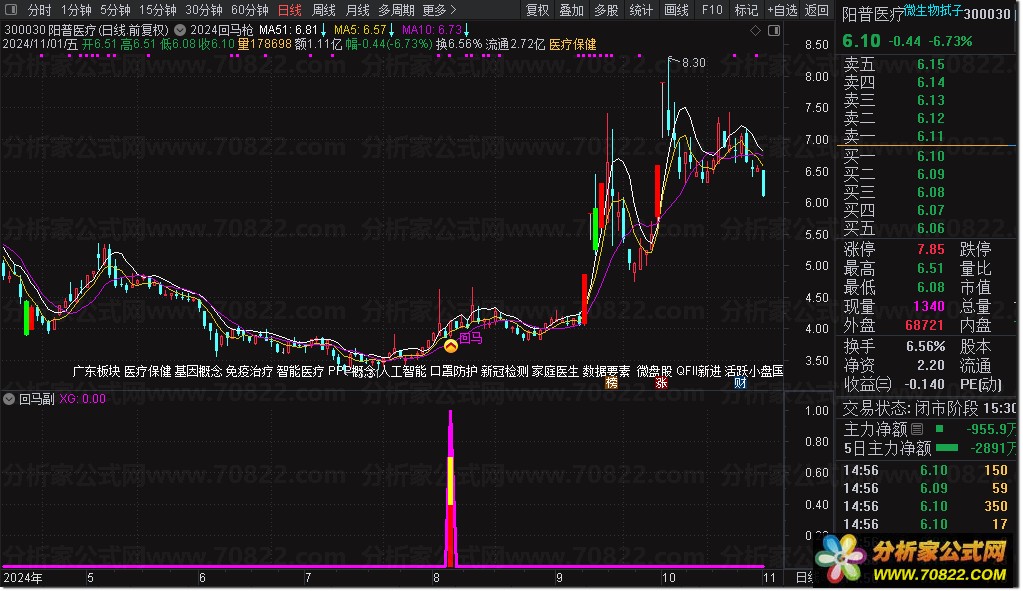Viewport: 1023px width, 591px height.
Task: Click the 8.30 high price label on chart
Action: [x=694, y=63]
